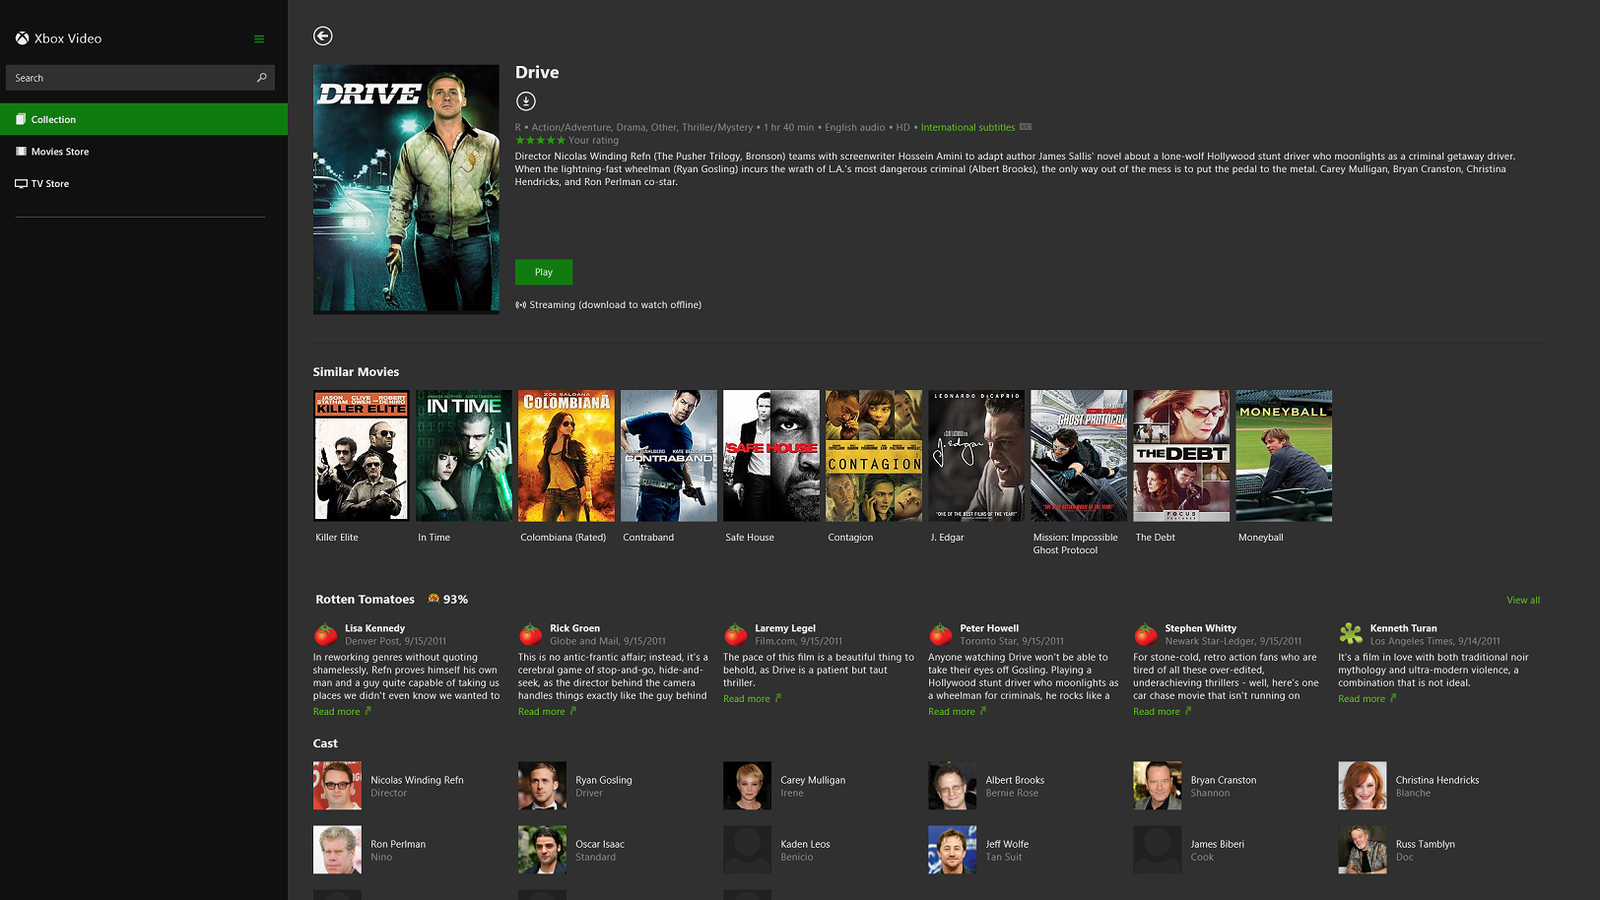Click the Xbox logo in the sidebar

[x=22, y=38]
